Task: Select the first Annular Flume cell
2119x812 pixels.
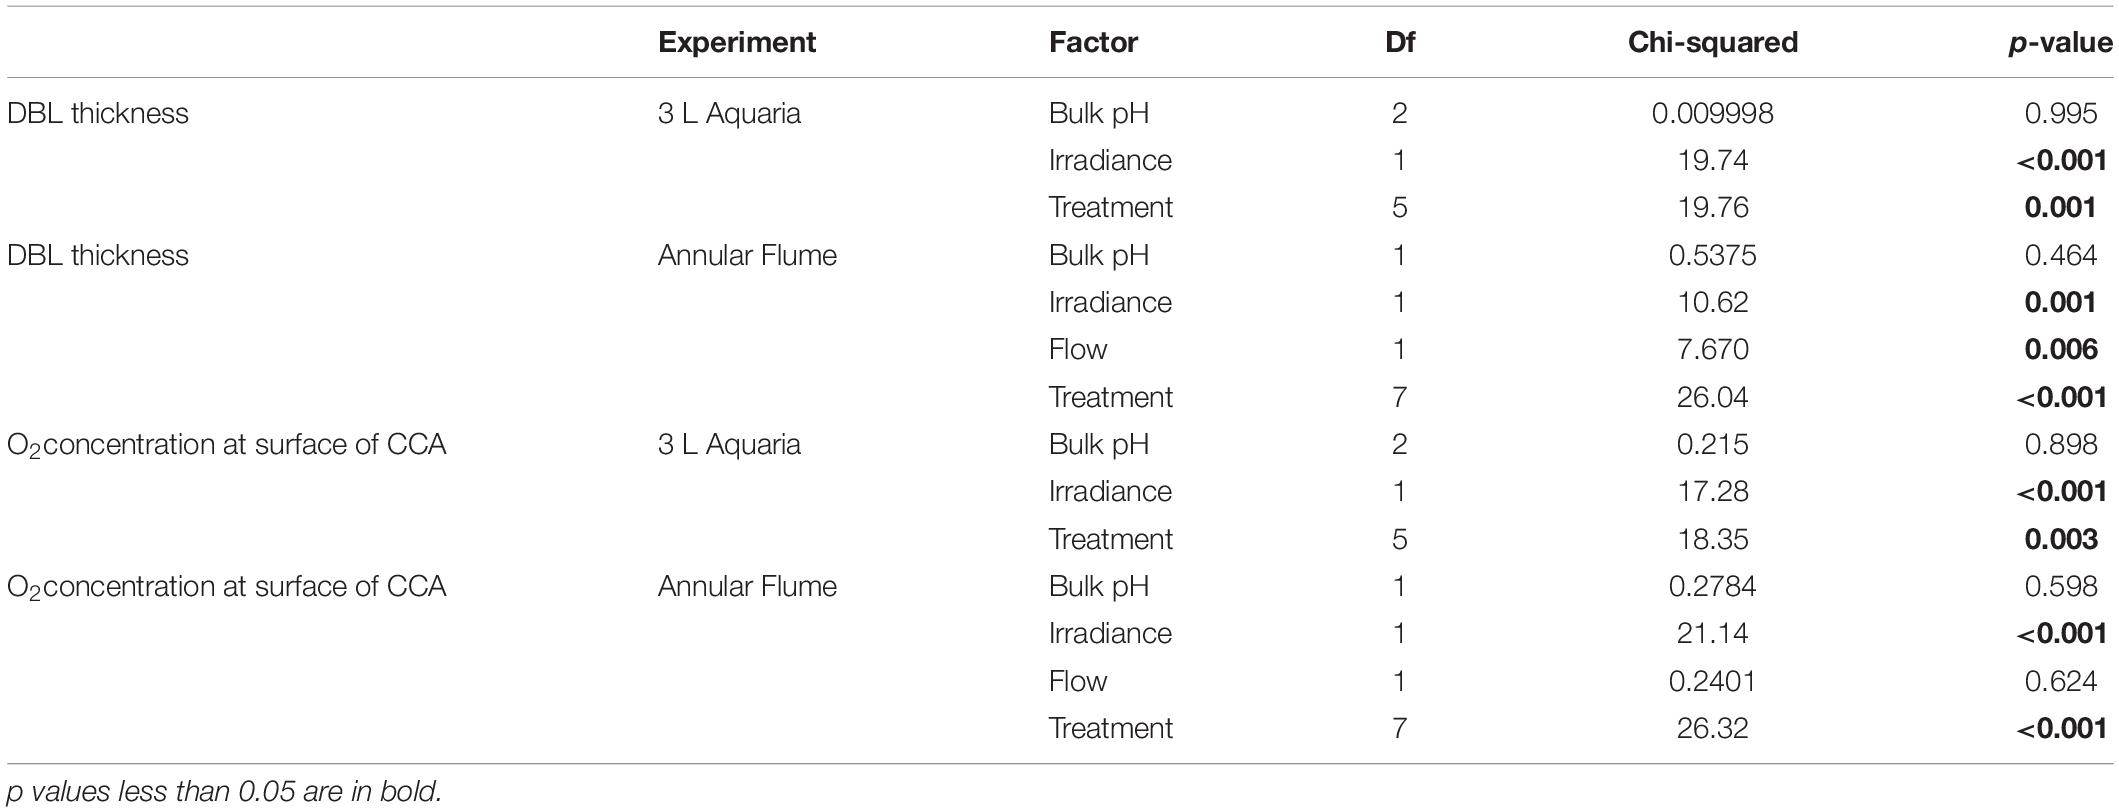Action: (x=747, y=255)
